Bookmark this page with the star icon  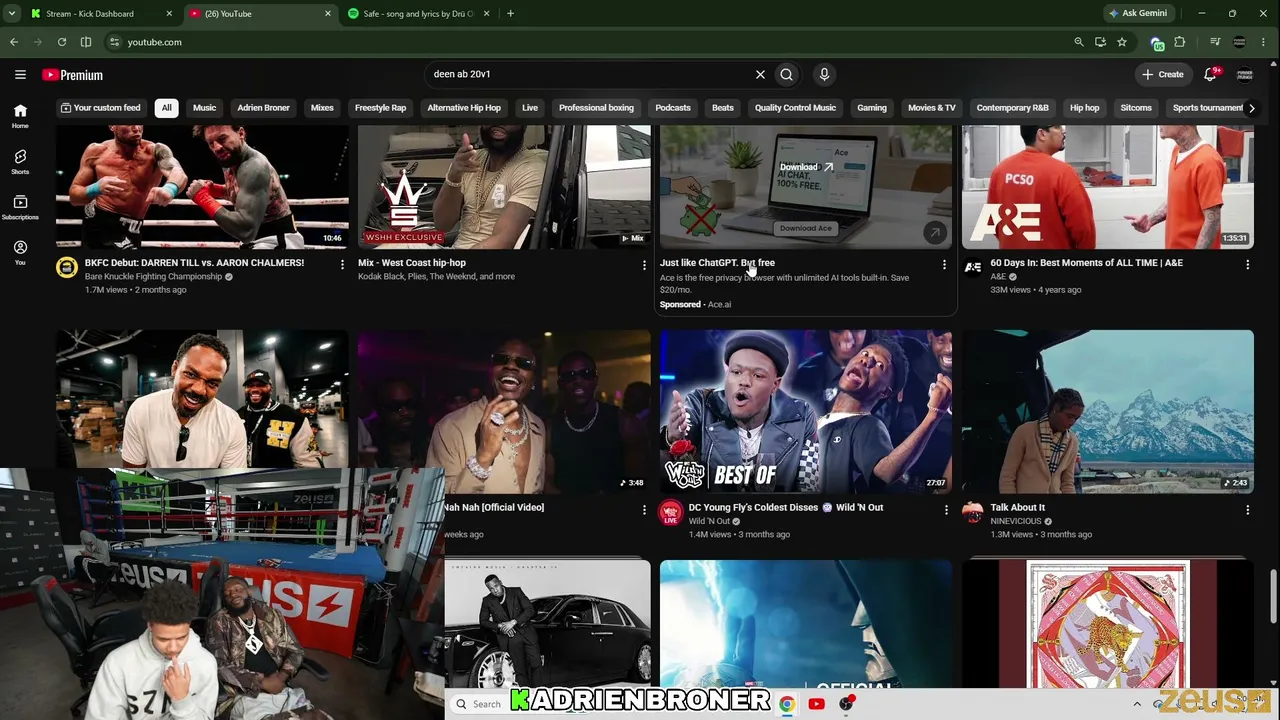[x=1122, y=42]
